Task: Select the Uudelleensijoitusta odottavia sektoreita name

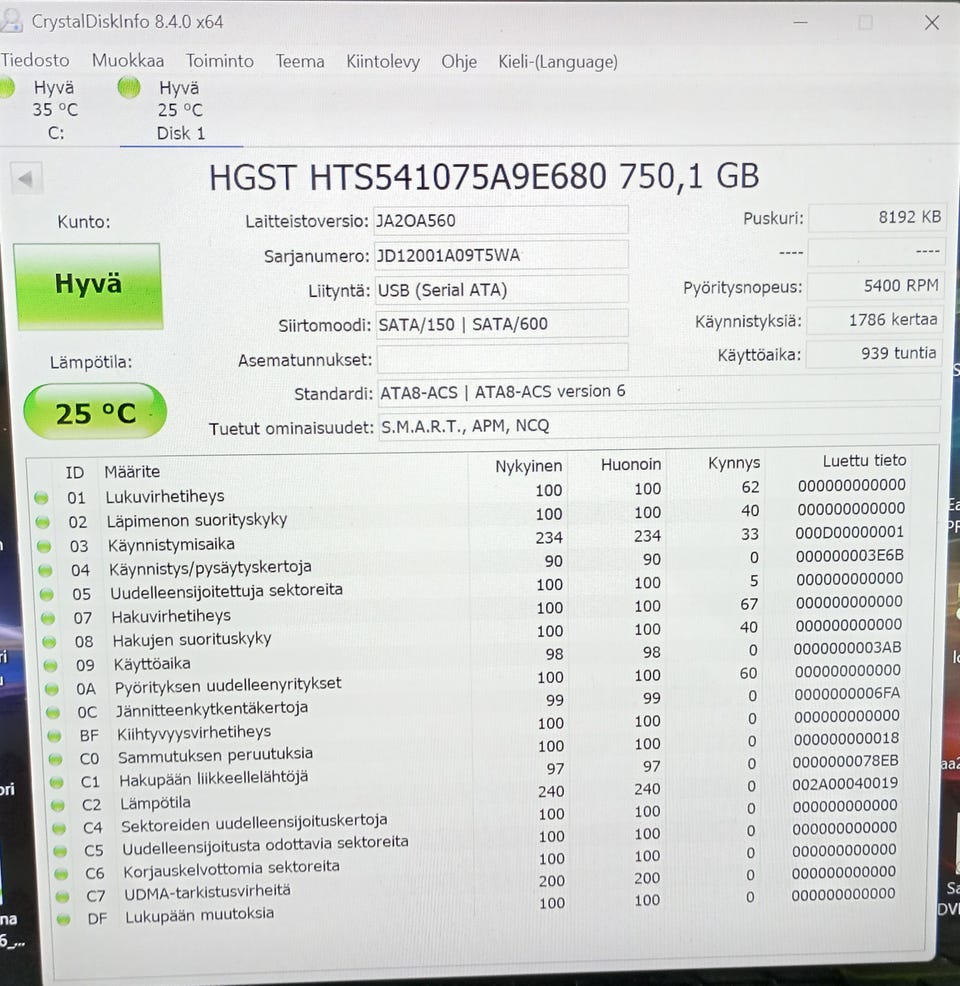Action: pos(265,846)
